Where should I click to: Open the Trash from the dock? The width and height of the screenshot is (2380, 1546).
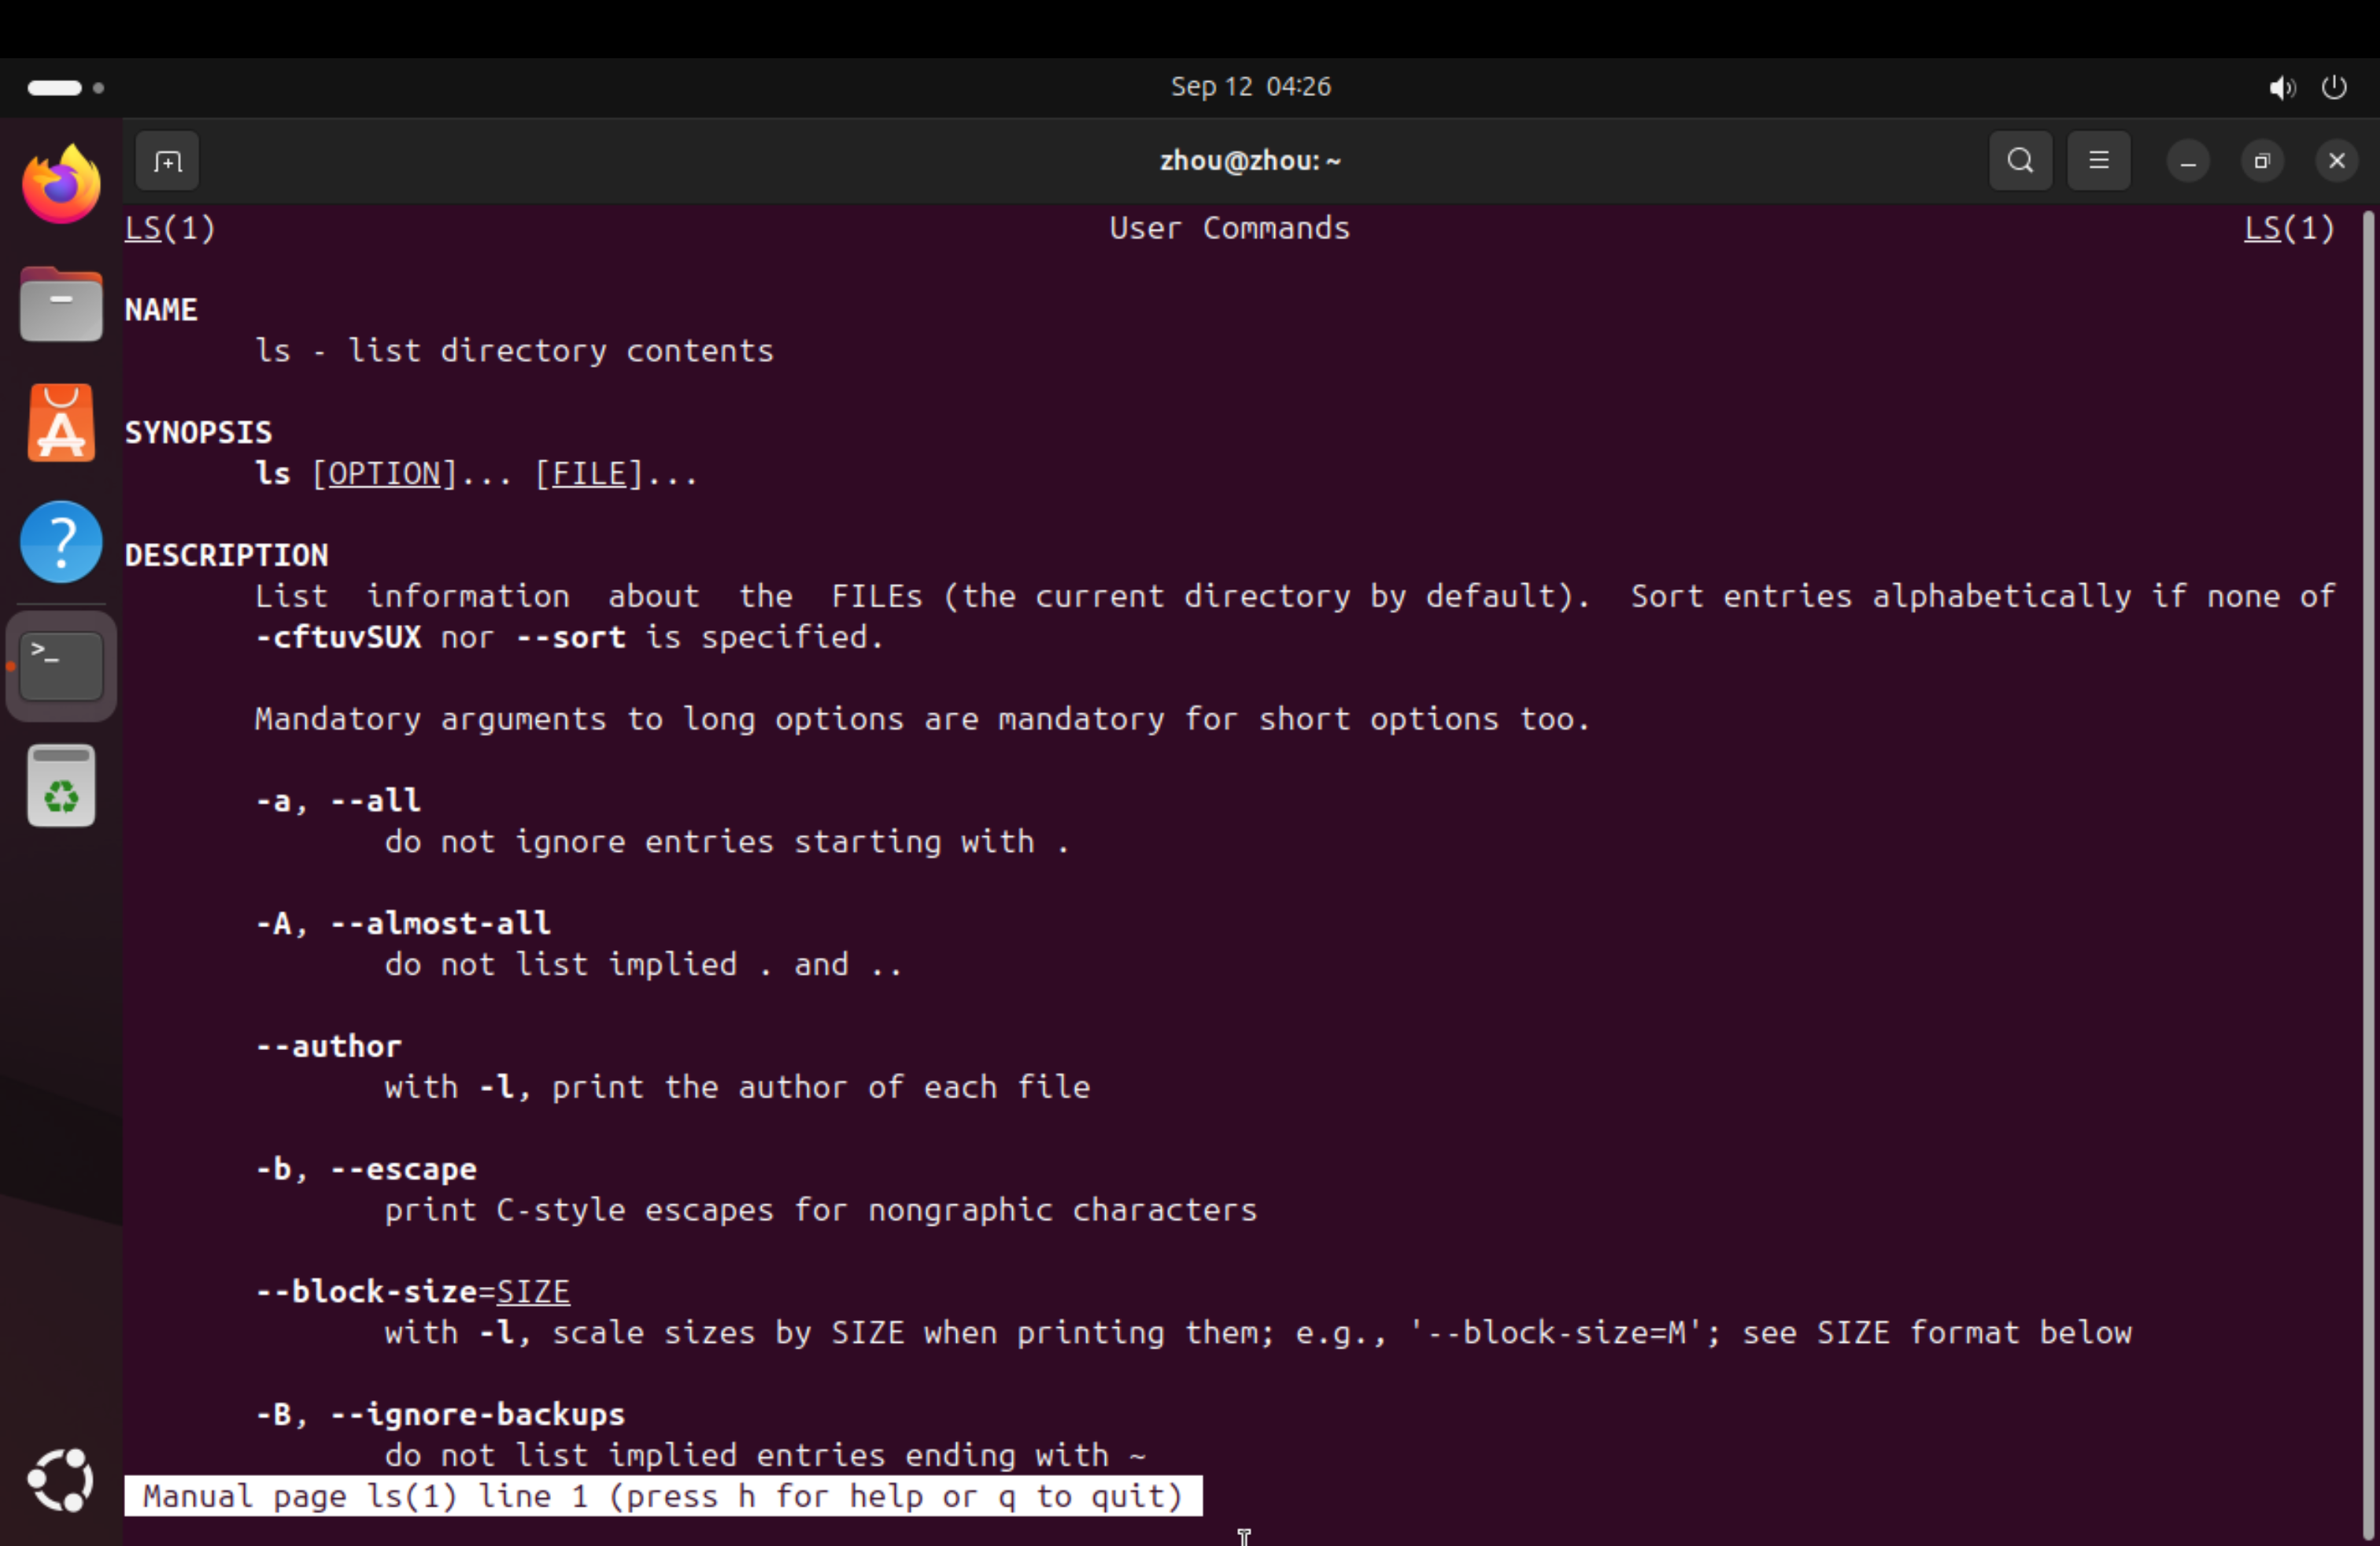pyautogui.click(x=61, y=786)
